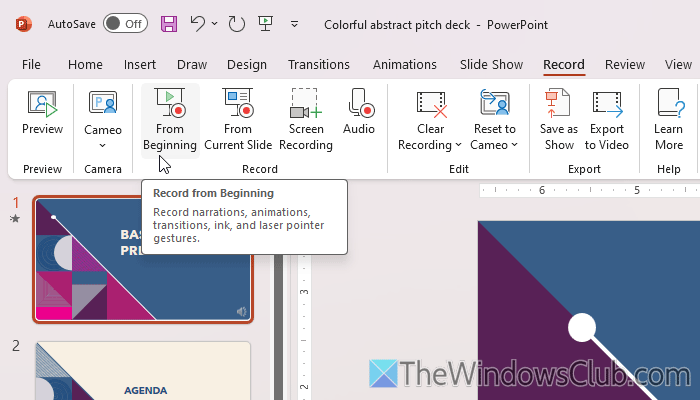This screenshot has height=400, width=700.
Task: Record From Current Slide
Action: pos(238,119)
